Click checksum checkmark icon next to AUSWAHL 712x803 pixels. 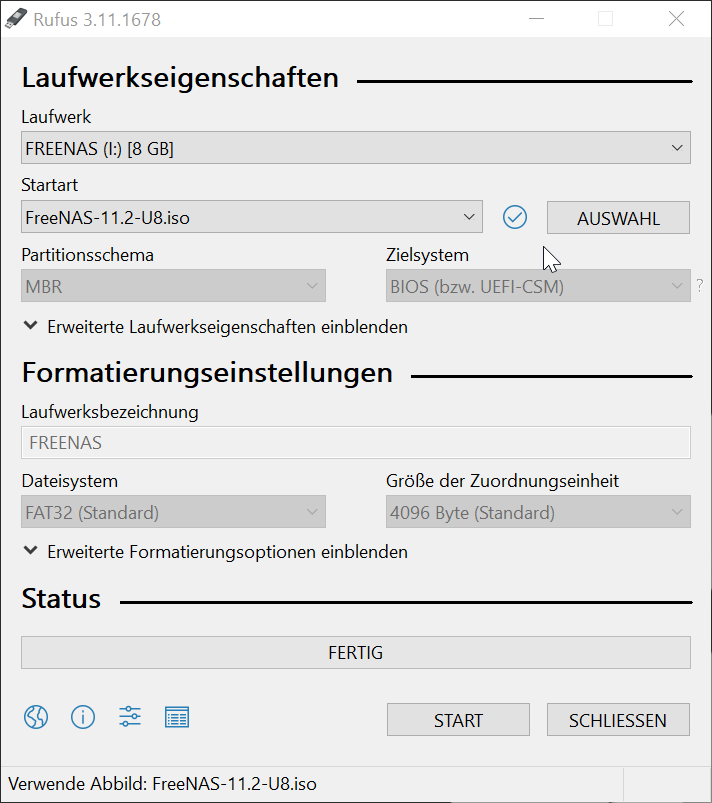515,217
